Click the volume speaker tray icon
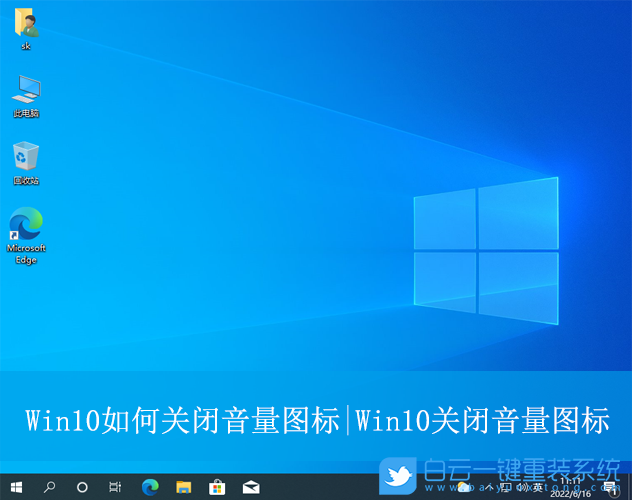The image size is (632, 500). 522,488
